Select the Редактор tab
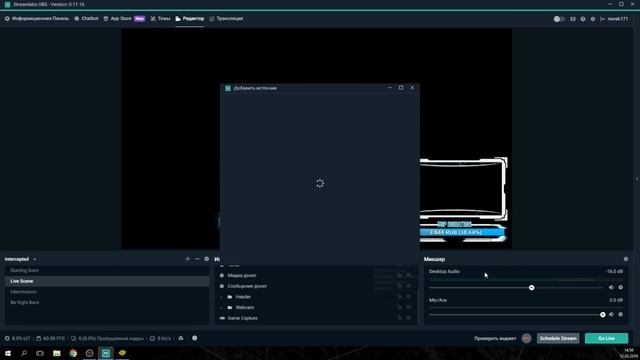The height and width of the screenshot is (360, 640). pyautogui.click(x=190, y=19)
